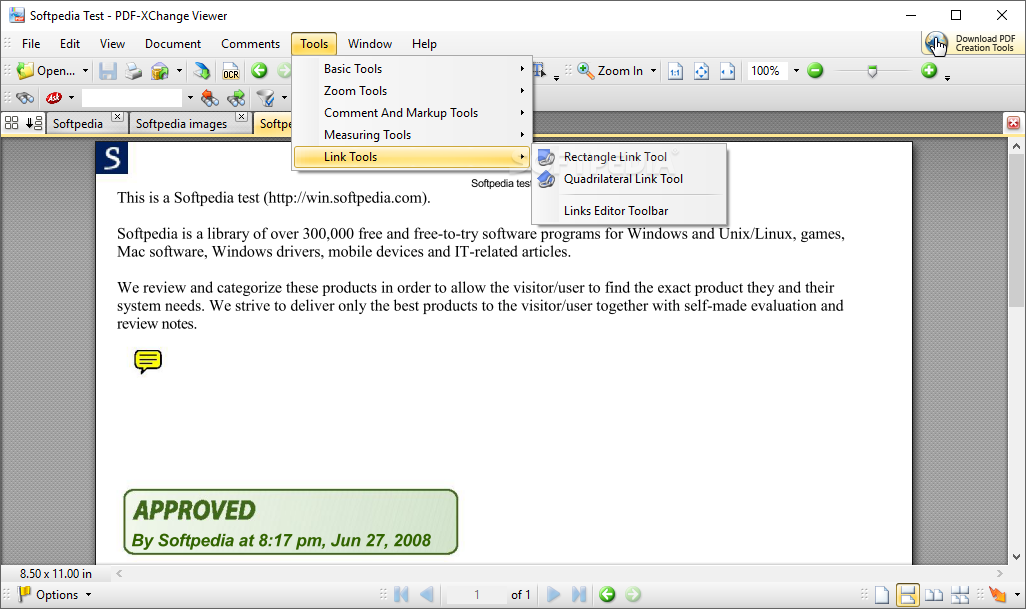Open the Document menu
1026x609 pixels.
click(173, 44)
